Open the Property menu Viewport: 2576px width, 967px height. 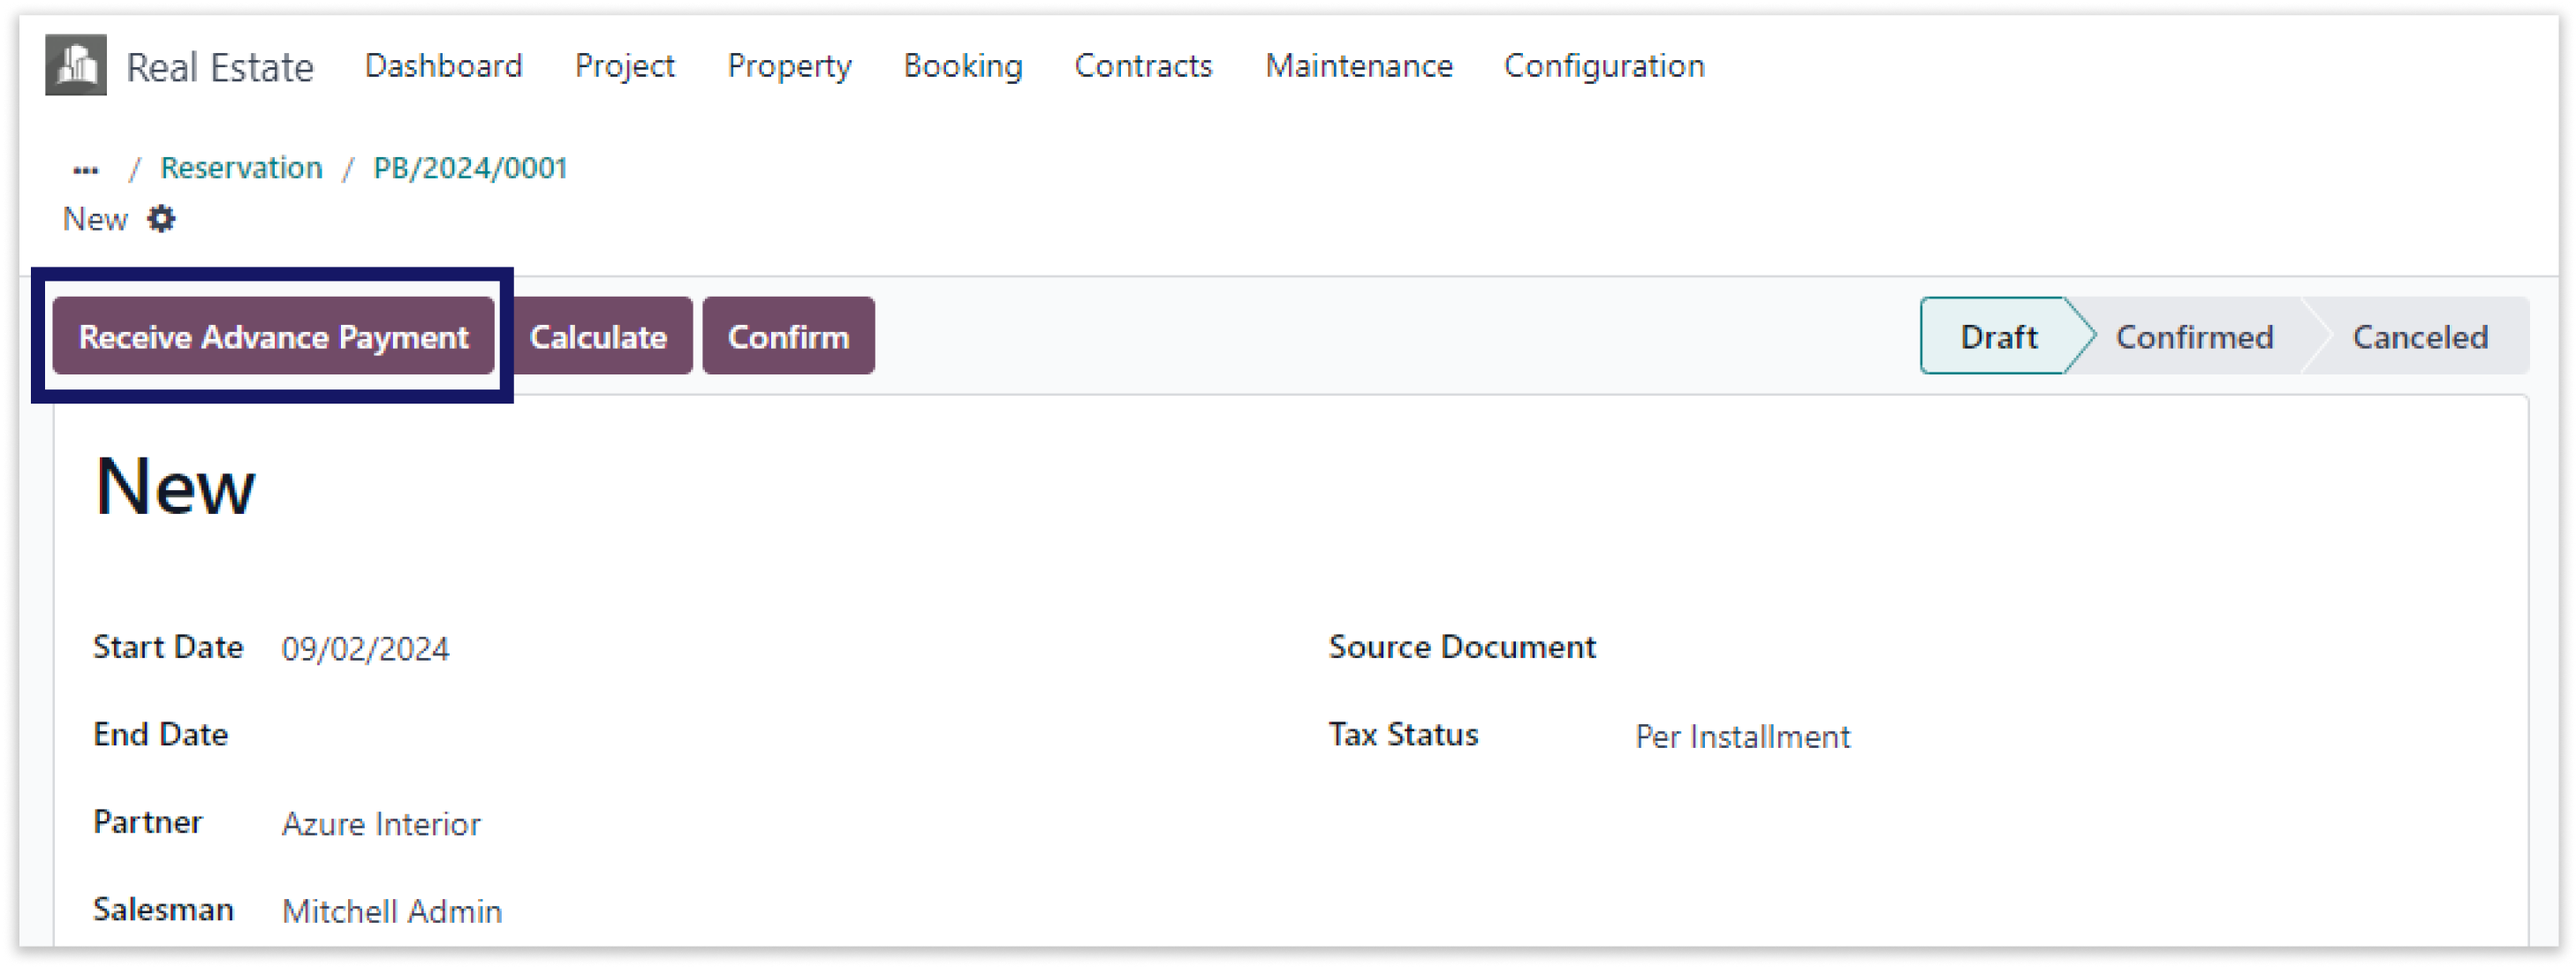click(789, 66)
